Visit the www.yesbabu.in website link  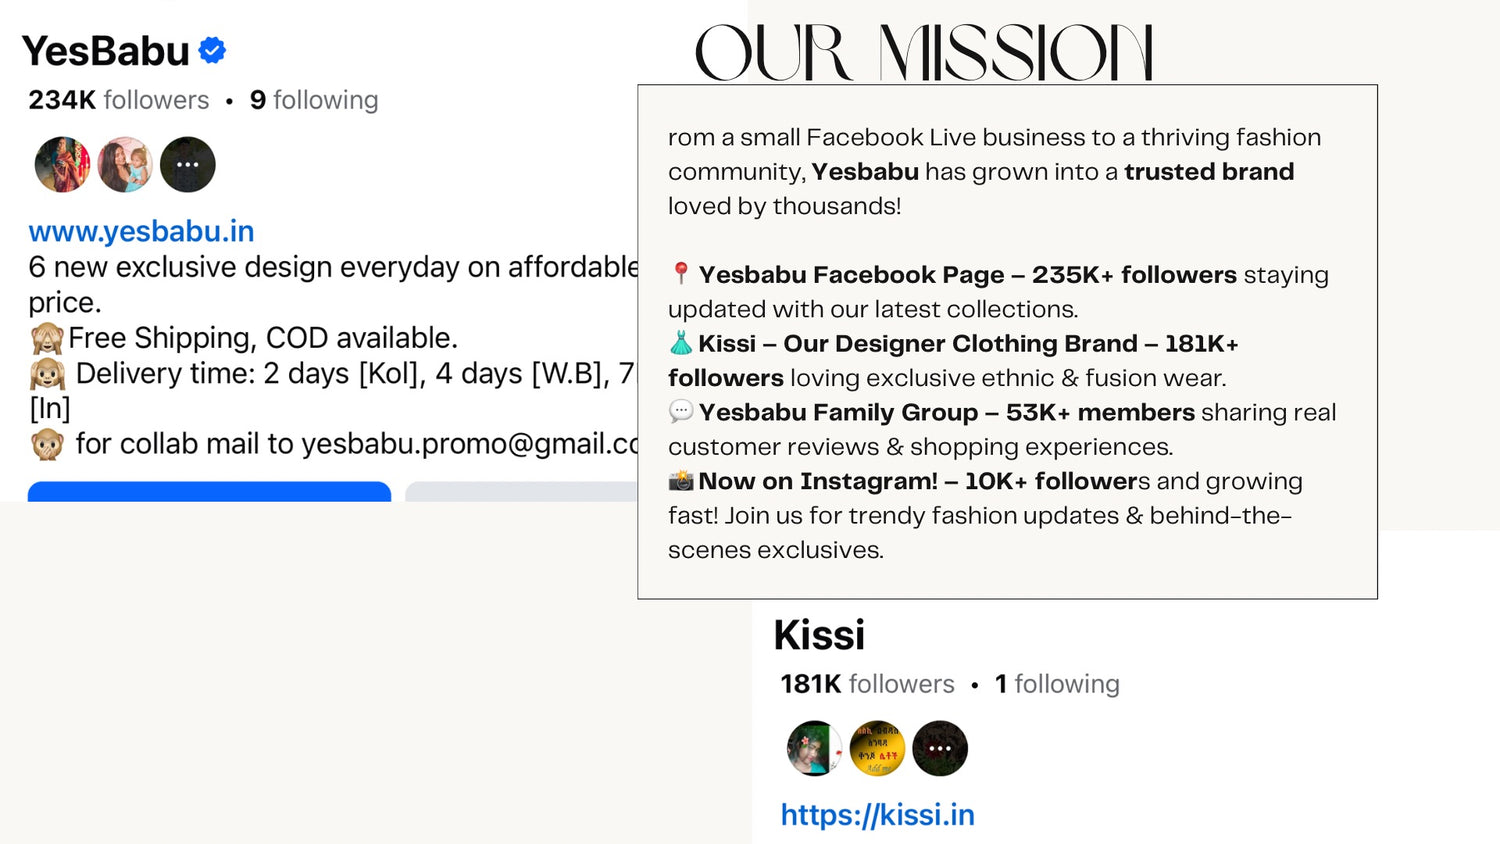point(141,231)
